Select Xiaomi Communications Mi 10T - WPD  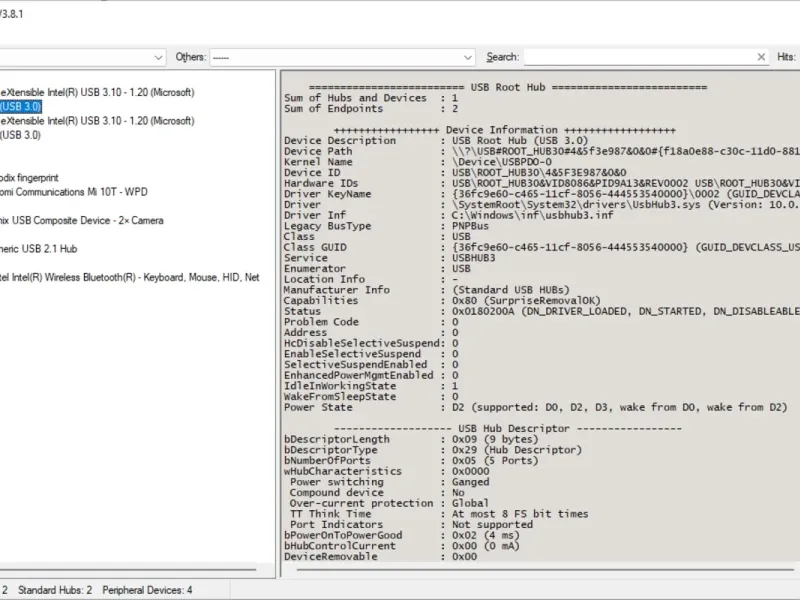click(73, 192)
